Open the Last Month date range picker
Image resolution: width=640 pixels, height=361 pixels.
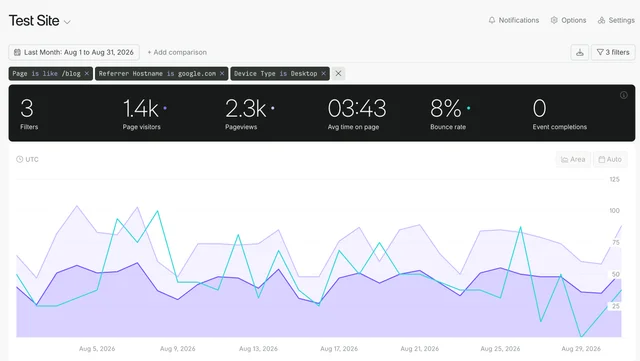point(74,52)
